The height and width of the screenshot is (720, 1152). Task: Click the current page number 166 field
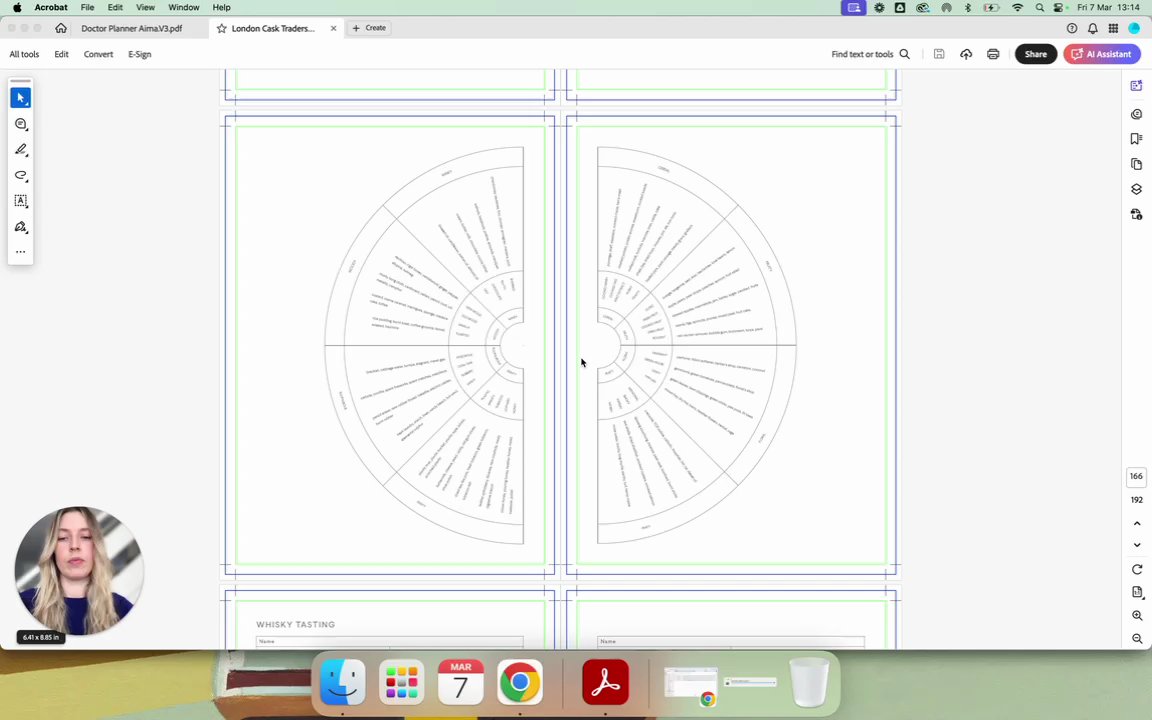[1137, 476]
